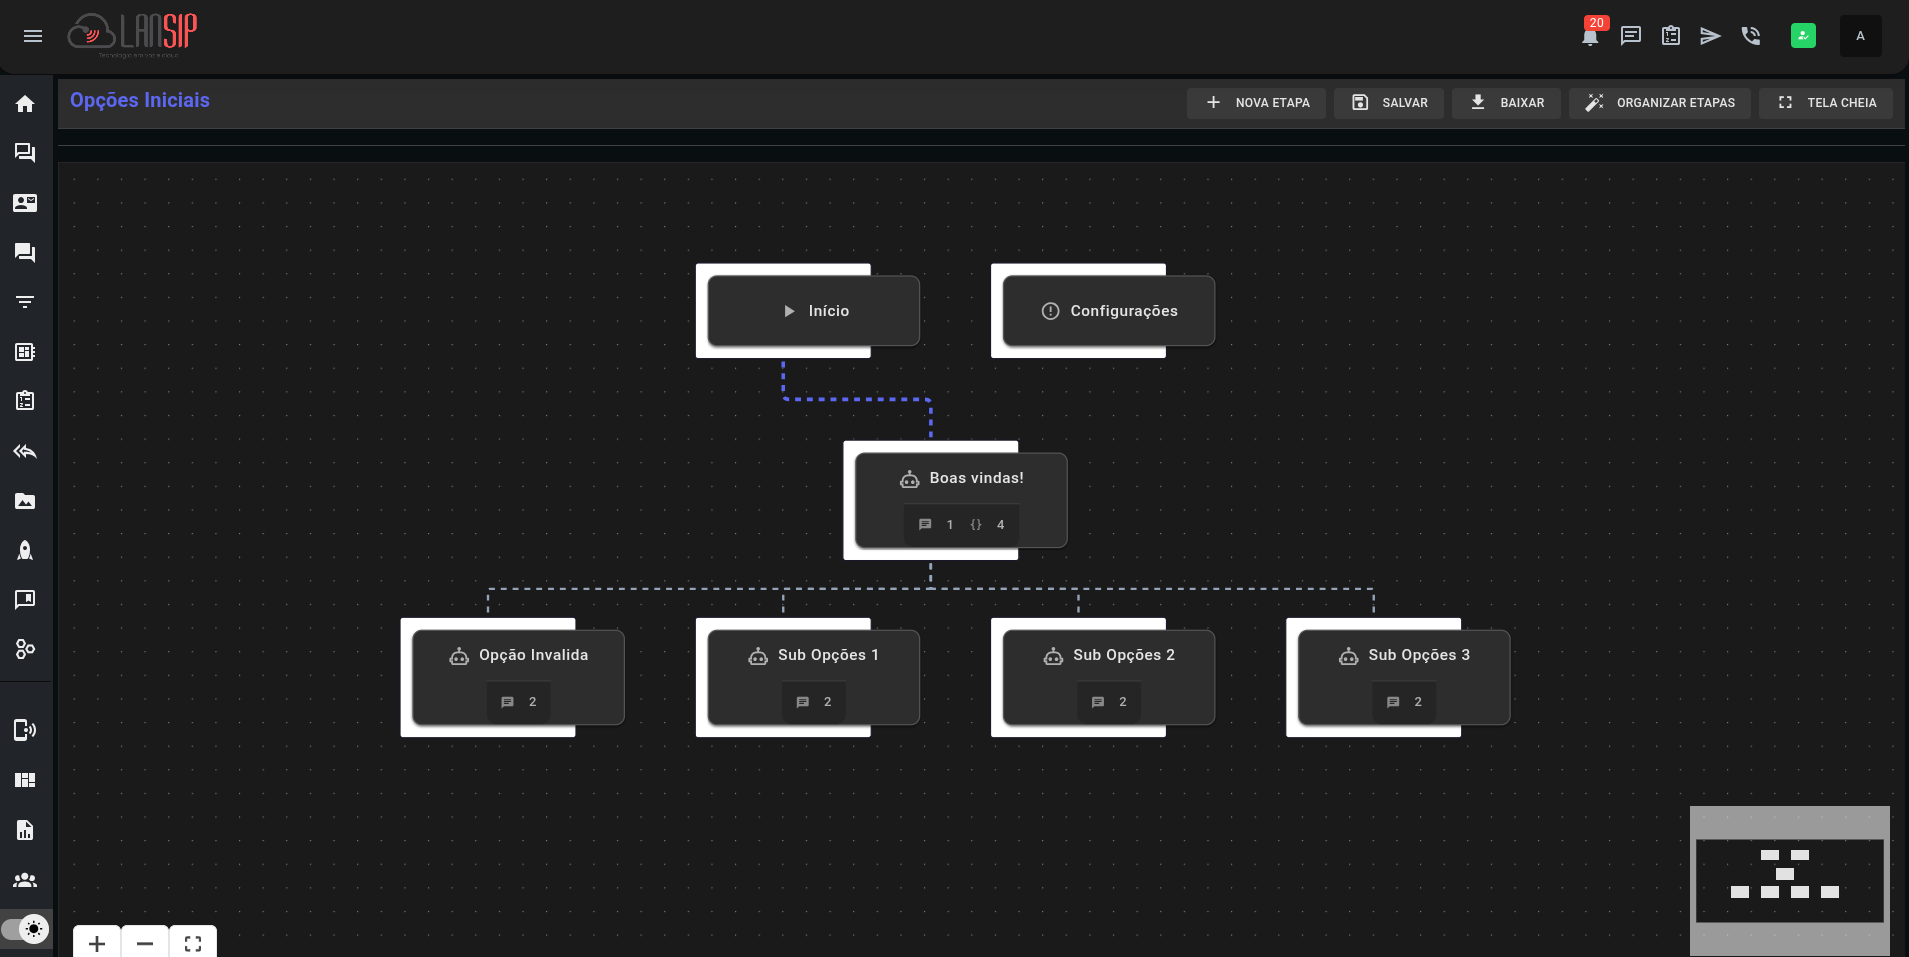Image resolution: width=1909 pixels, height=957 pixels.
Task: Toggle the green user status button
Action: (1803, 36)
